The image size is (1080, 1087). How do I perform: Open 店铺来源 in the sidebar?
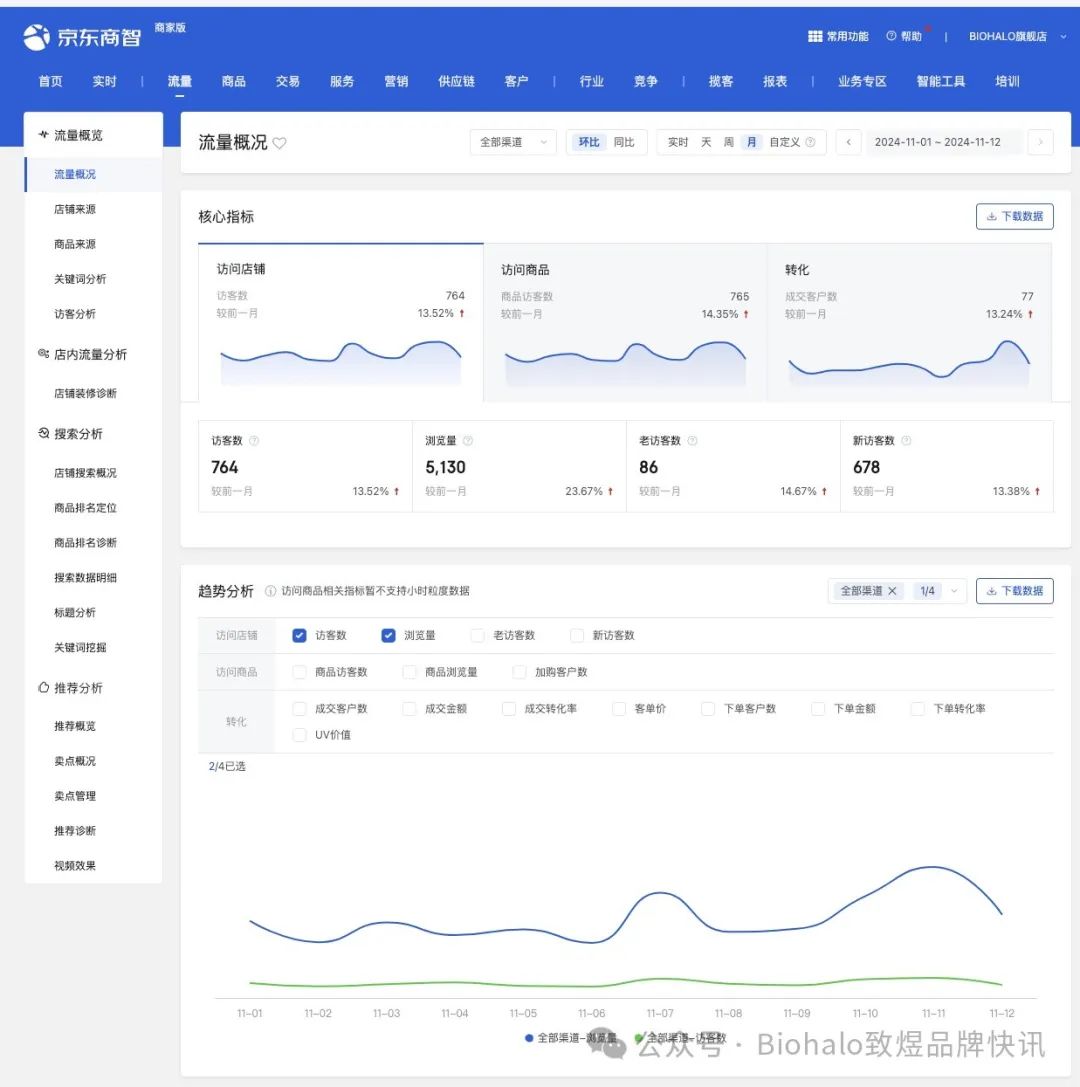pyautogui.click(x=75, y=209)
